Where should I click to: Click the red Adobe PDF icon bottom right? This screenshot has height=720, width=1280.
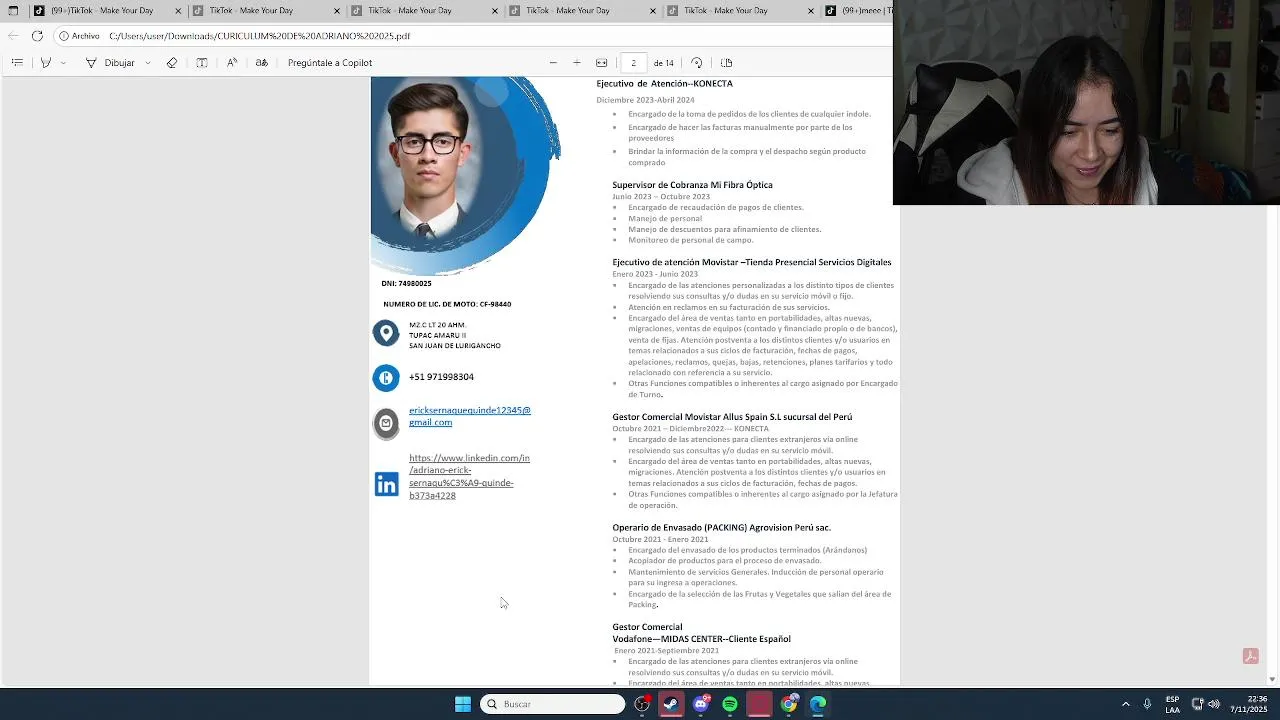pos(1250,656)
